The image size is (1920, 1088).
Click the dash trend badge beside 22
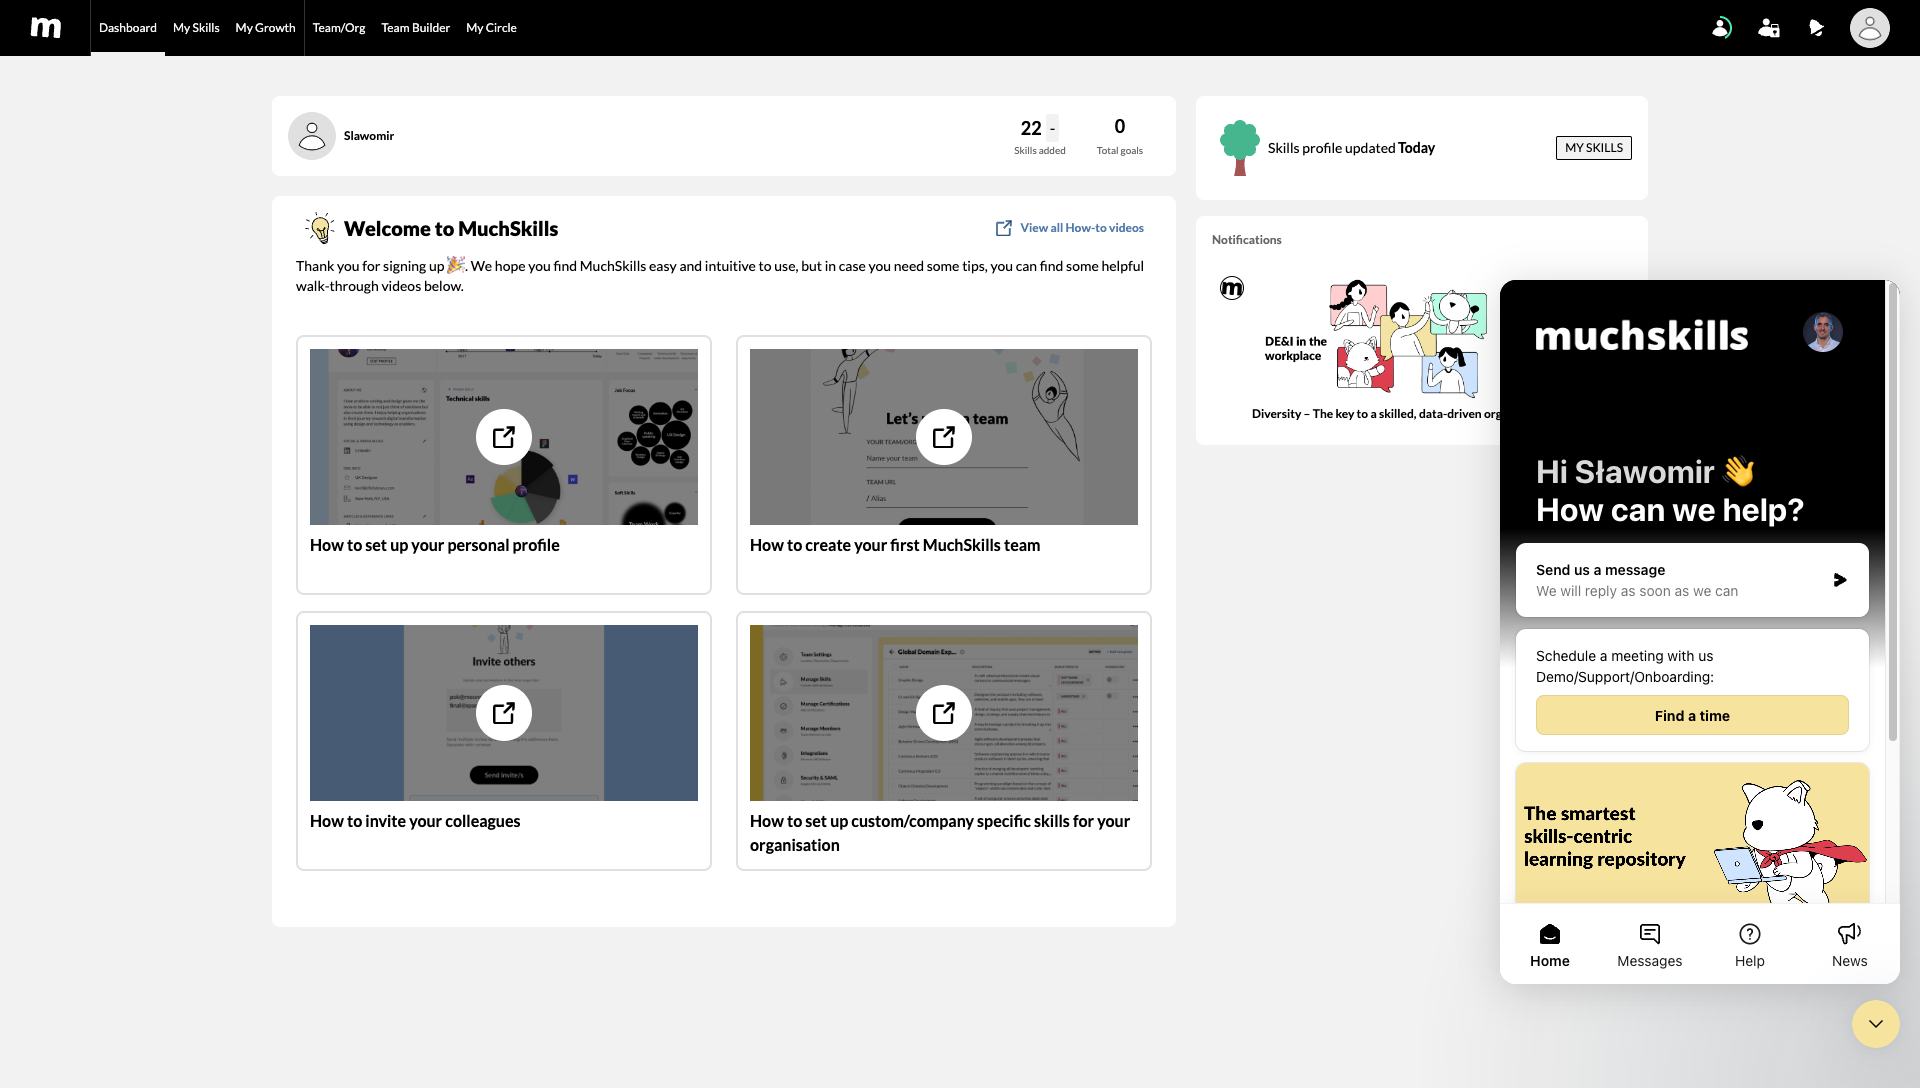1052,128
